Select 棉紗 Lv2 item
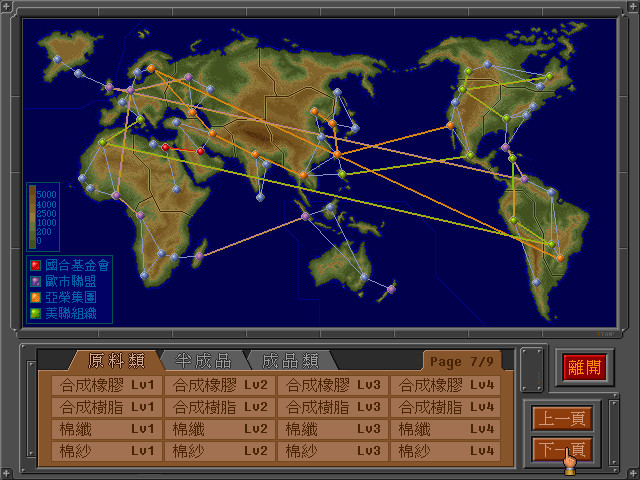 coord(220,451)
